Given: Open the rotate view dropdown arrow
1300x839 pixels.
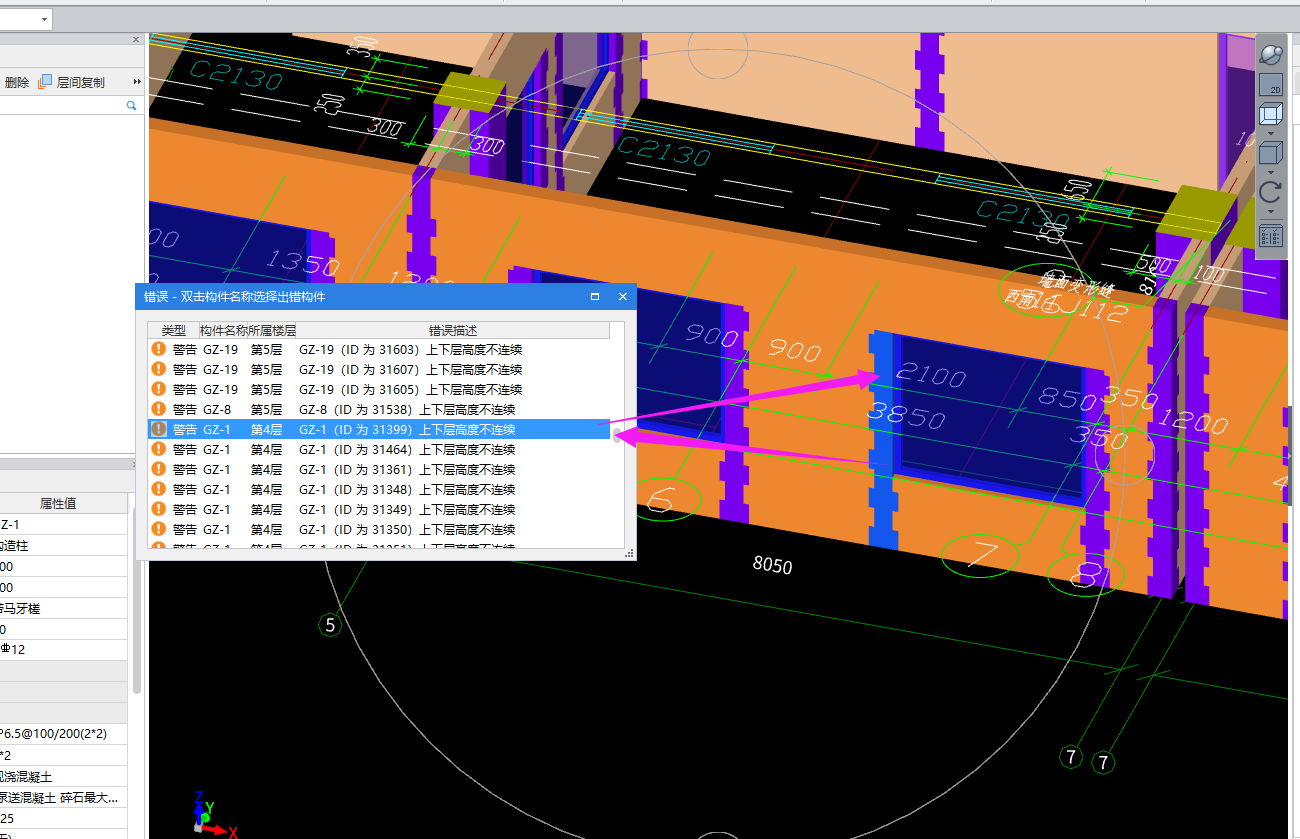Looking at the screenshot, I should (1270, 211).
